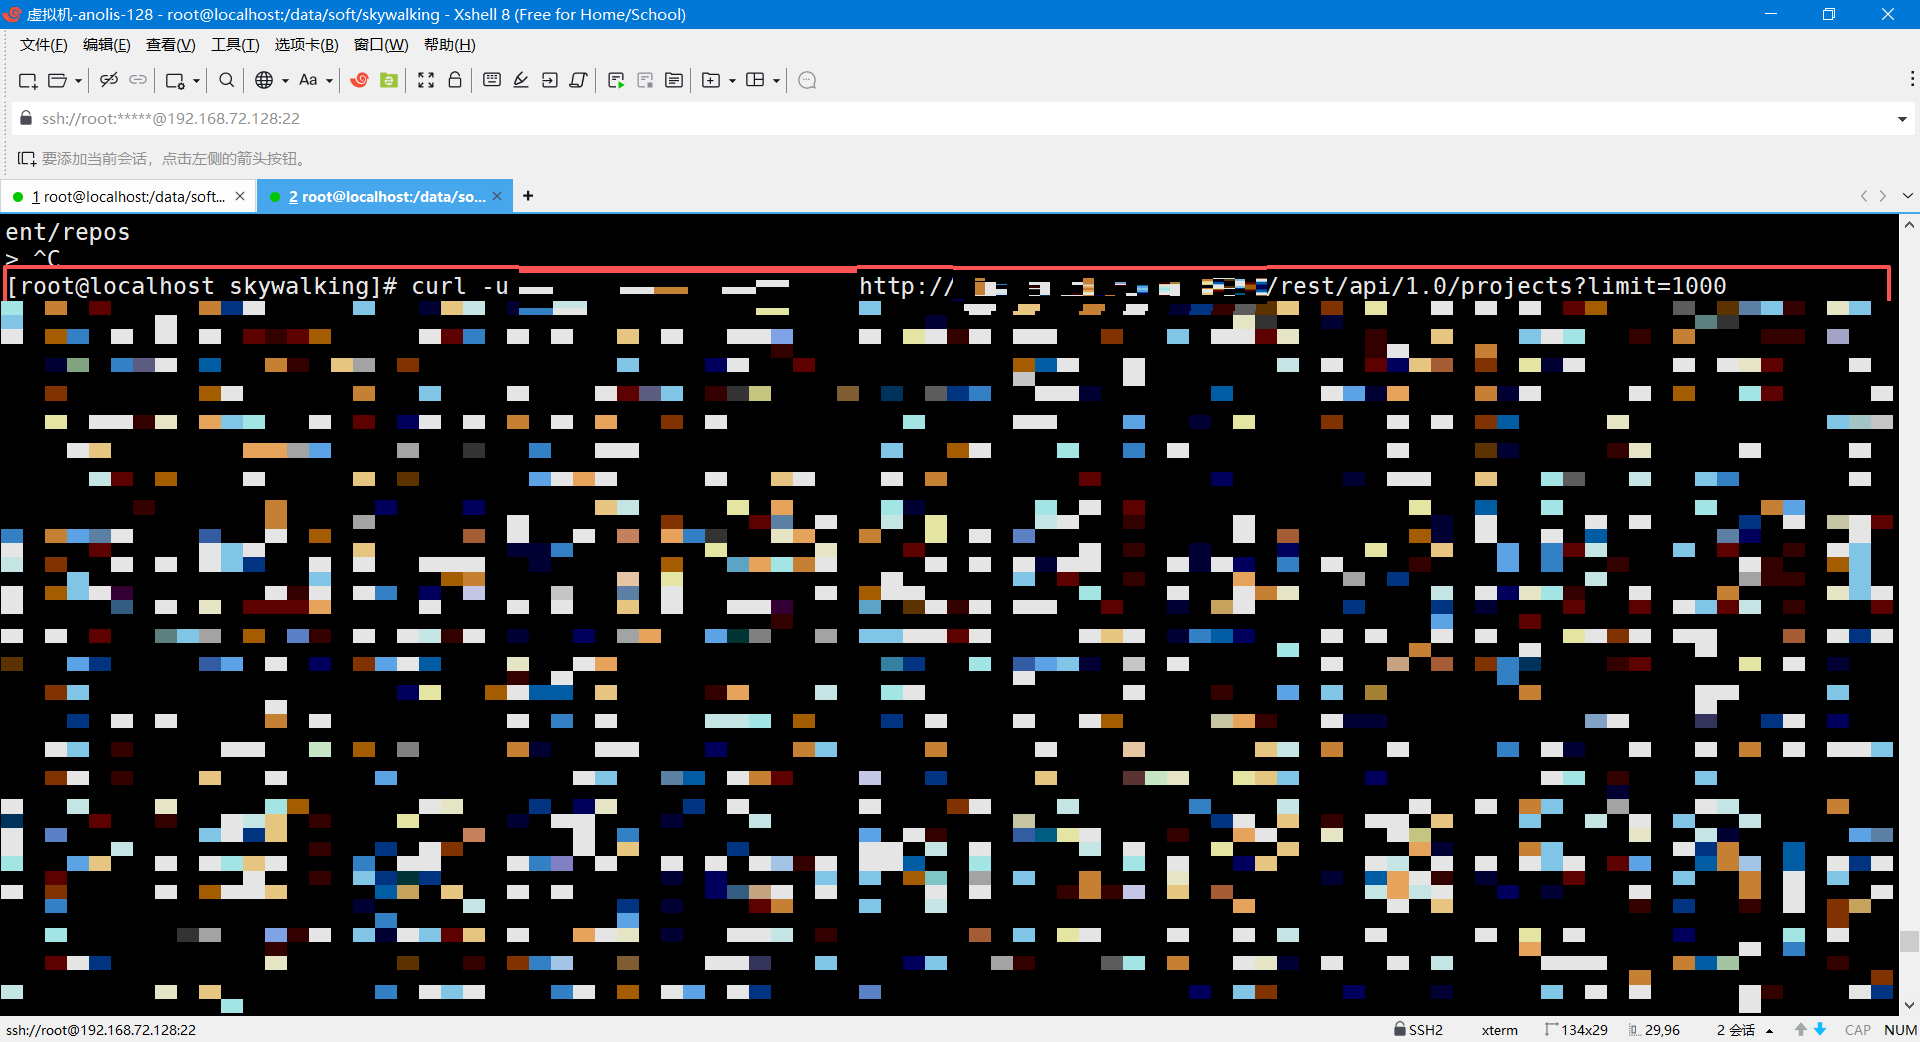
Task: Launch Xmanager red swirl icon
Action: pos(360,80)
